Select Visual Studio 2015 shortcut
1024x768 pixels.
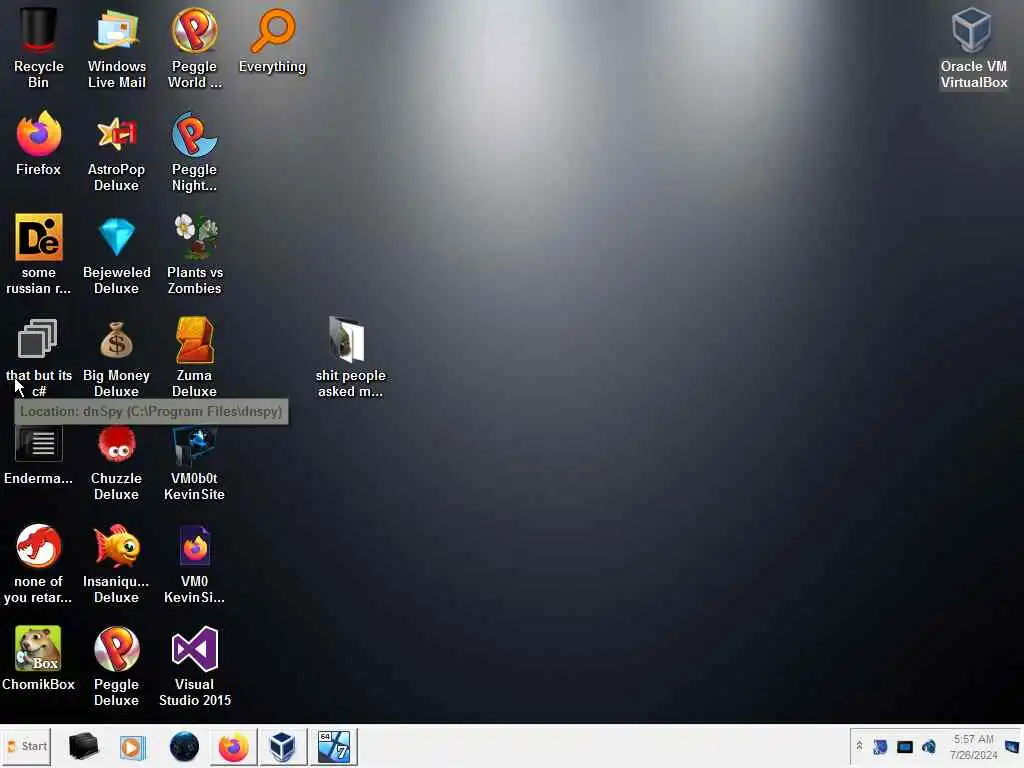195,666
